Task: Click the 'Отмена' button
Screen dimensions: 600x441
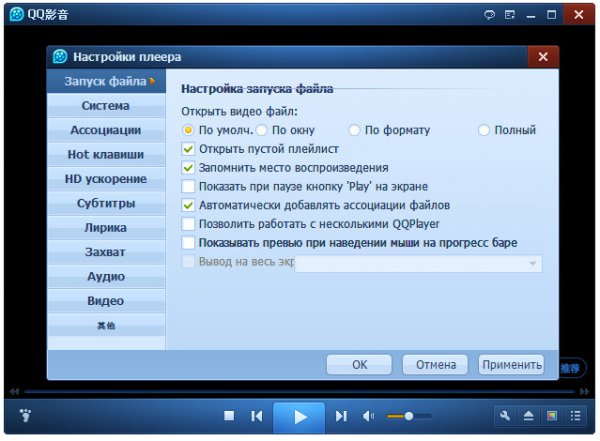Action: [x=435, y=364]
